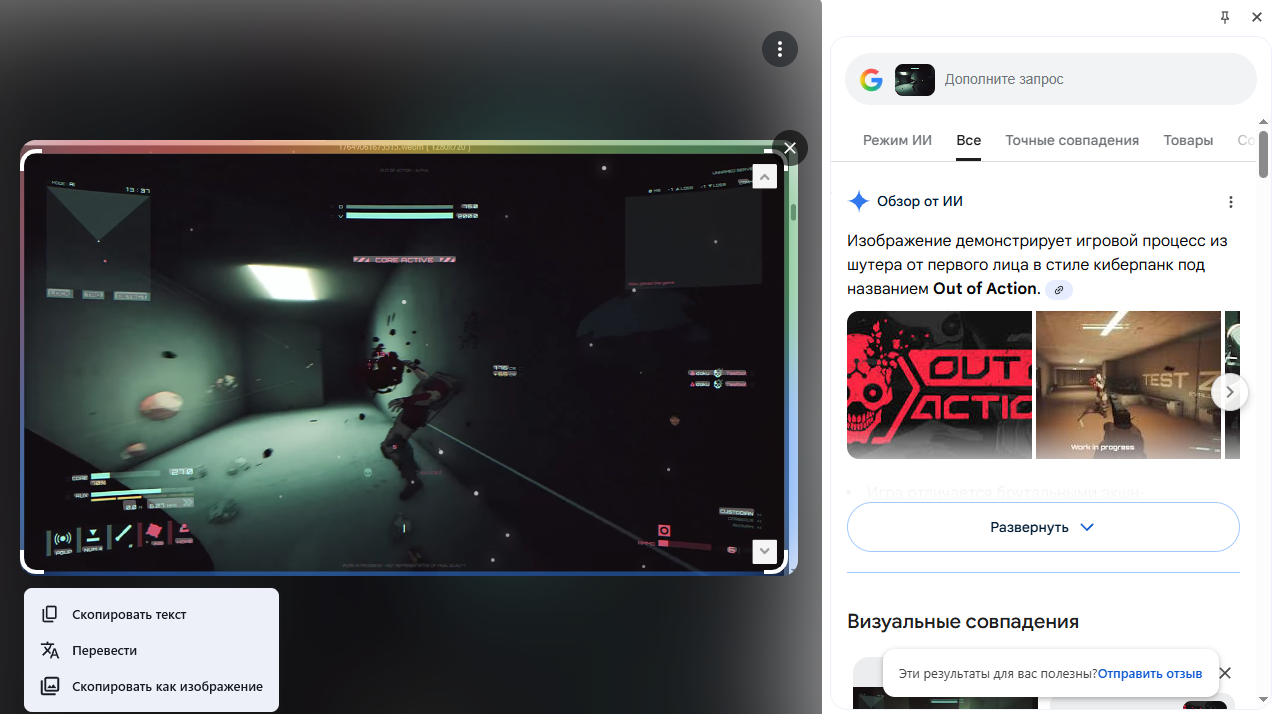Click the 'CORE ACTIVE' label in game image

(x=404, y=260)
